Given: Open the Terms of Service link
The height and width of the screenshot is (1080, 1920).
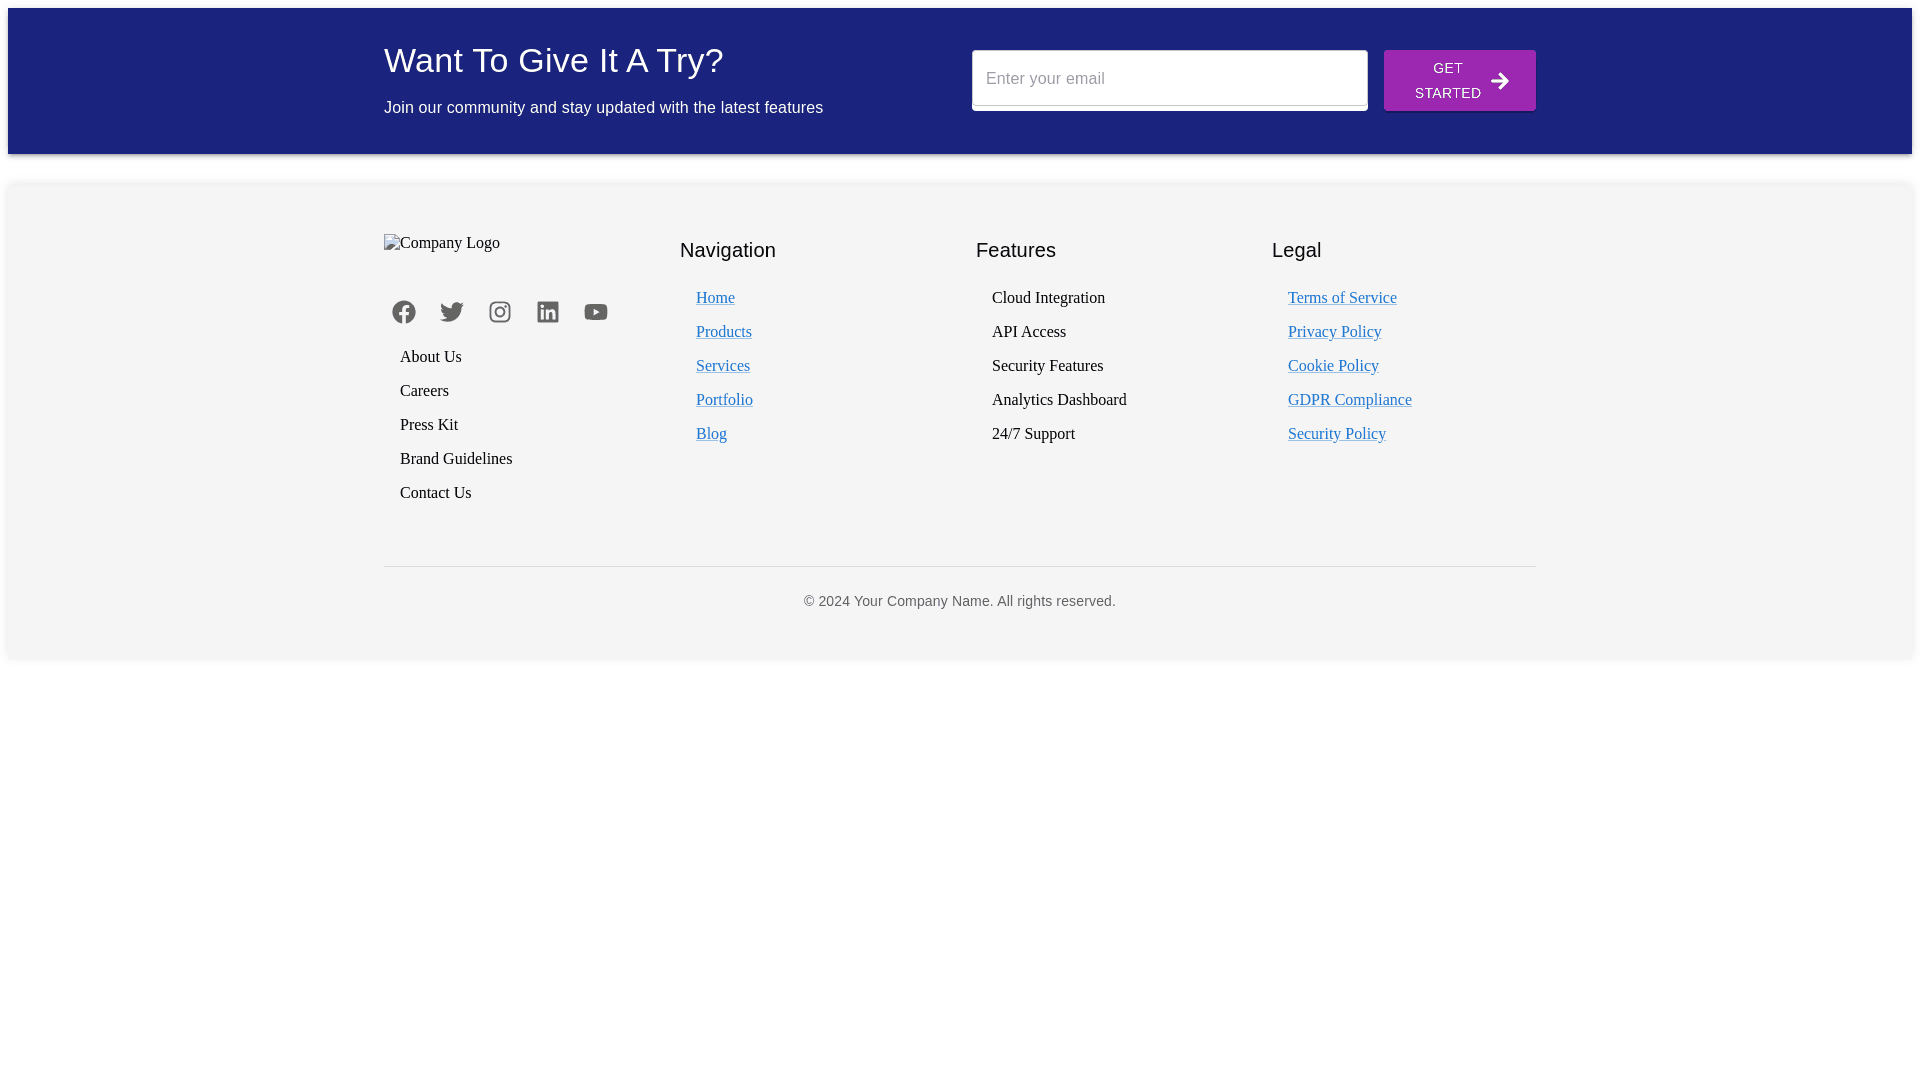Looking at the screenshot, I should click(x=1342, y=298).
